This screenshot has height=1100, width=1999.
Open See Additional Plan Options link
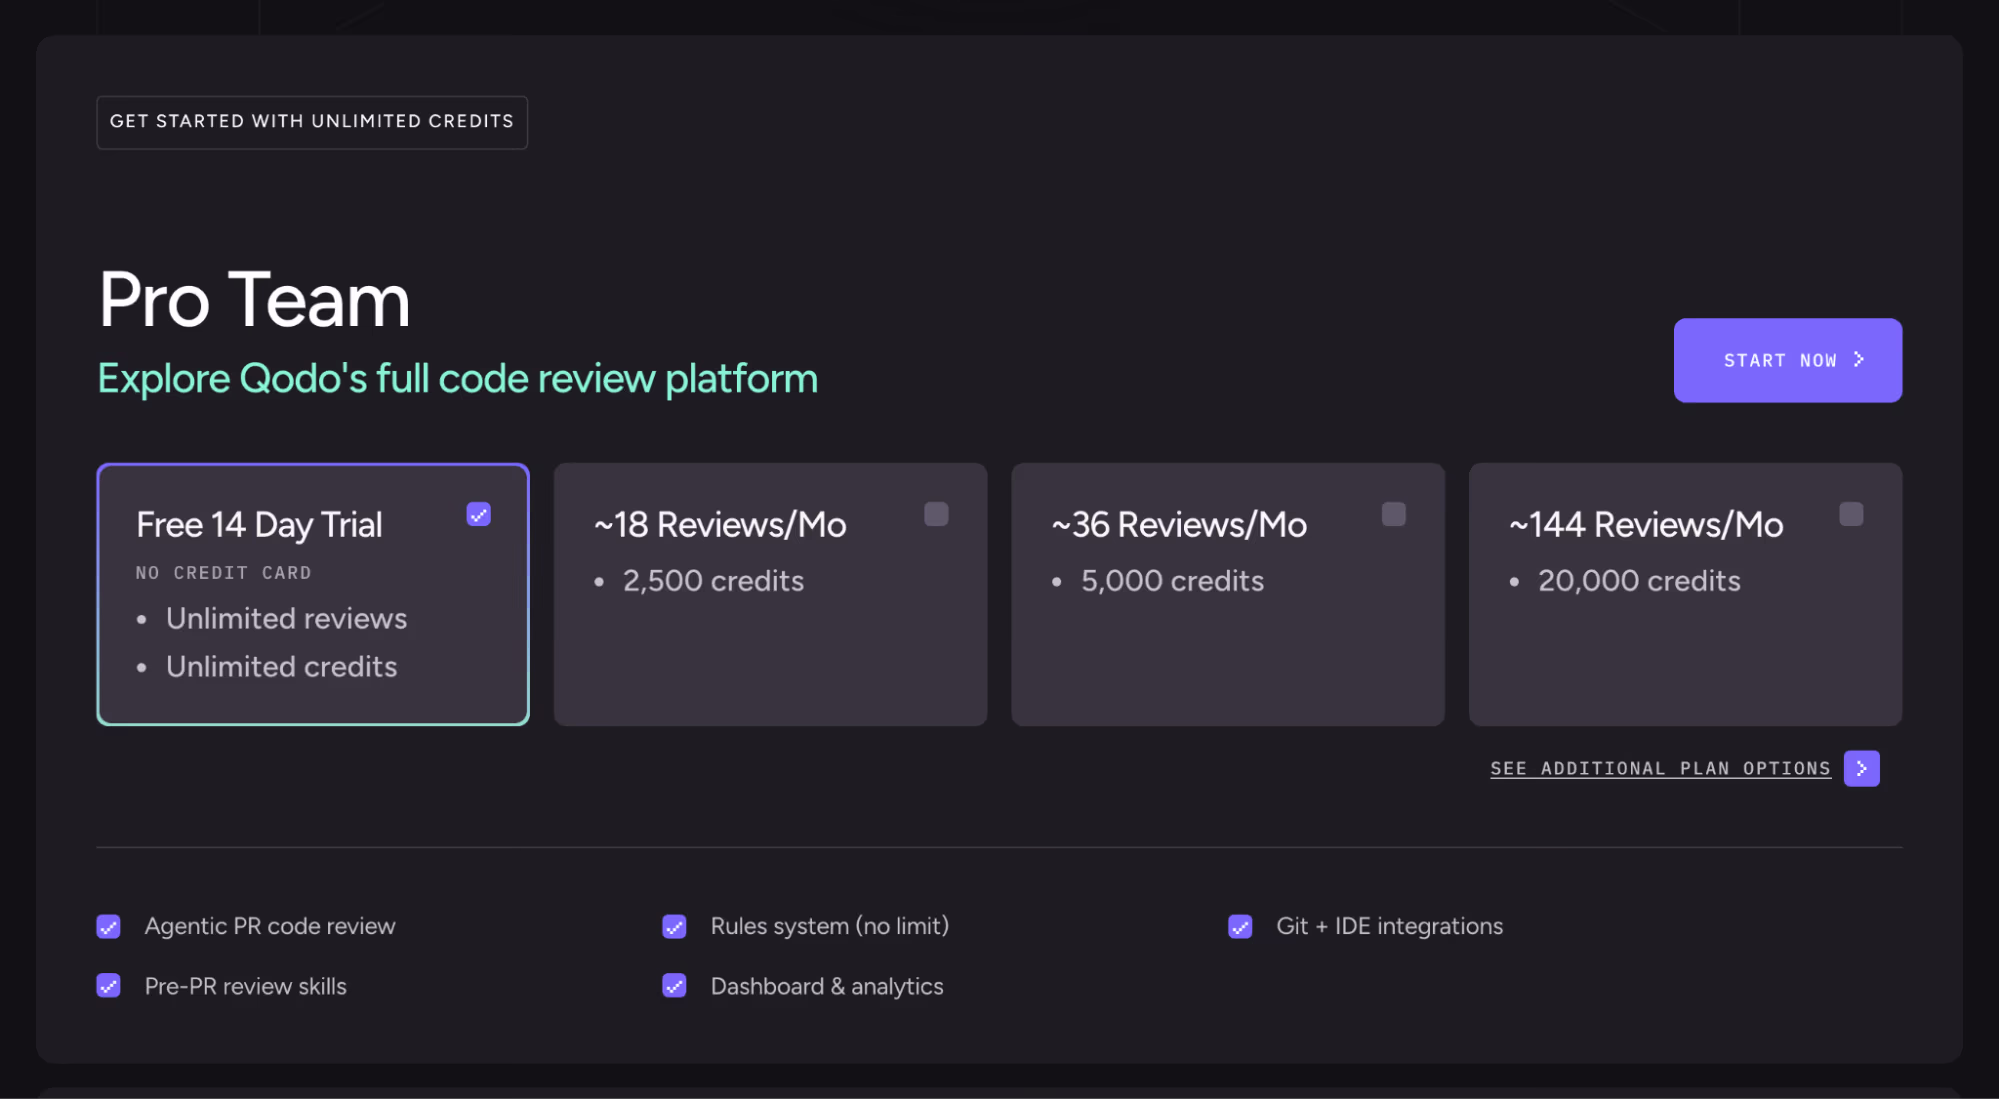pyautogui.click(x=1660, y=768)
